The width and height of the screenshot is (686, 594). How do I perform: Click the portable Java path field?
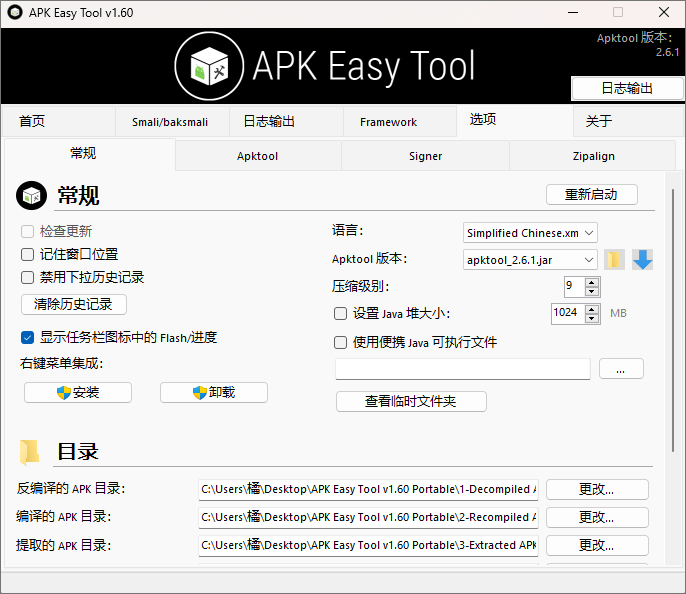pos(463,369)
